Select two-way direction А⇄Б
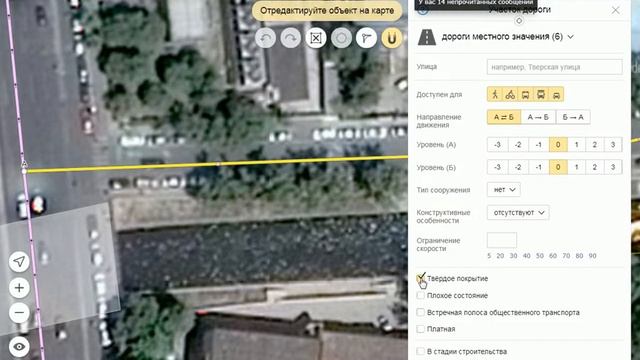640x360 pixels. coord(504,117)
